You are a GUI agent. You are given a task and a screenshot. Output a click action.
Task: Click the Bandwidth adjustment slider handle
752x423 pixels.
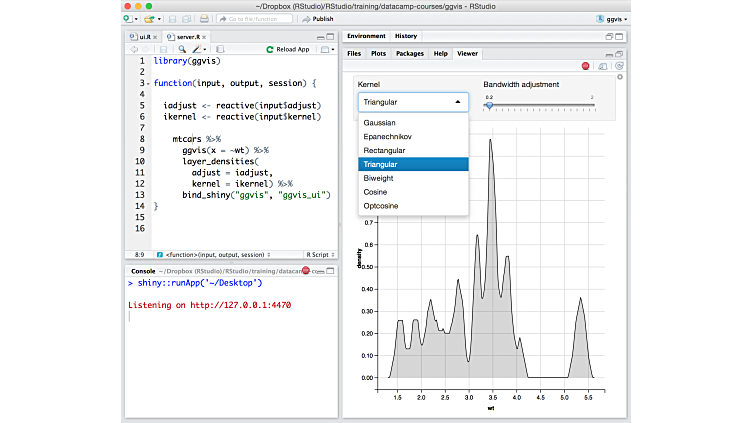click(x=489, y=105)
